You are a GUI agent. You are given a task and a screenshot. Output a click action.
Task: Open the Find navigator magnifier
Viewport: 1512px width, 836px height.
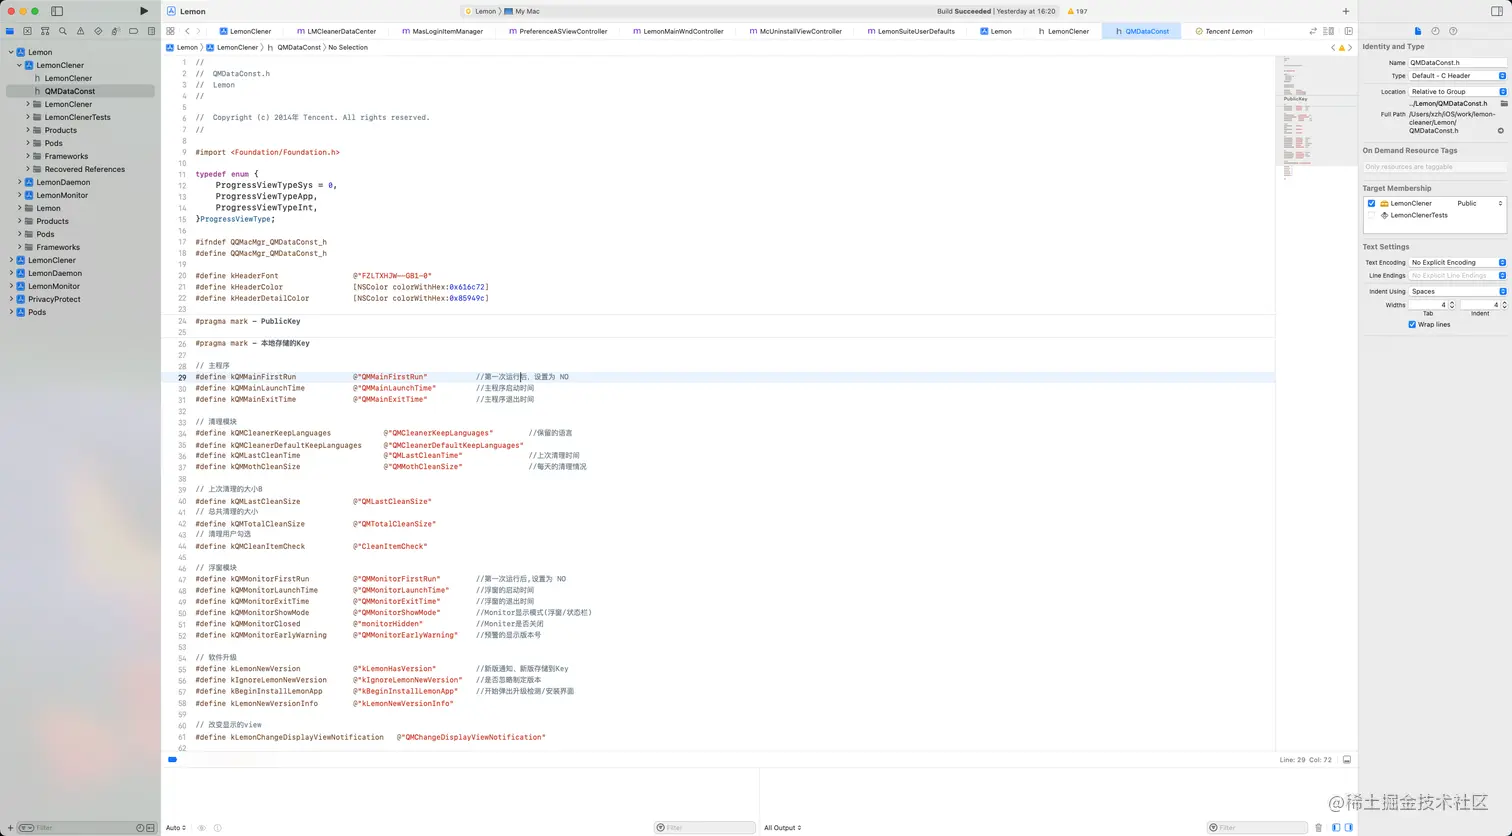pyautogui.click(x=63, y=31)
